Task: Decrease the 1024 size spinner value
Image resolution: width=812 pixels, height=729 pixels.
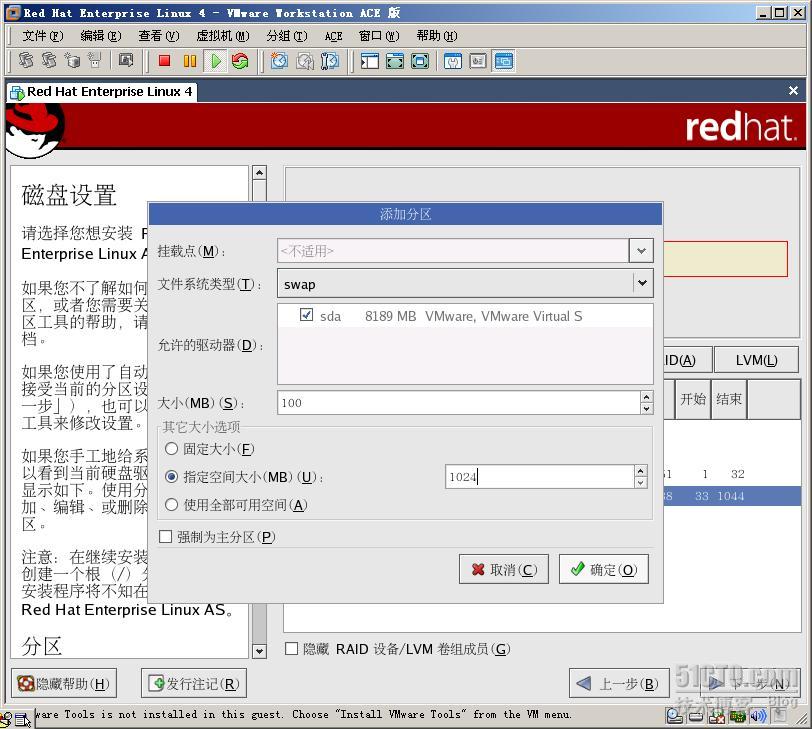Action: (x=641, y=483)
